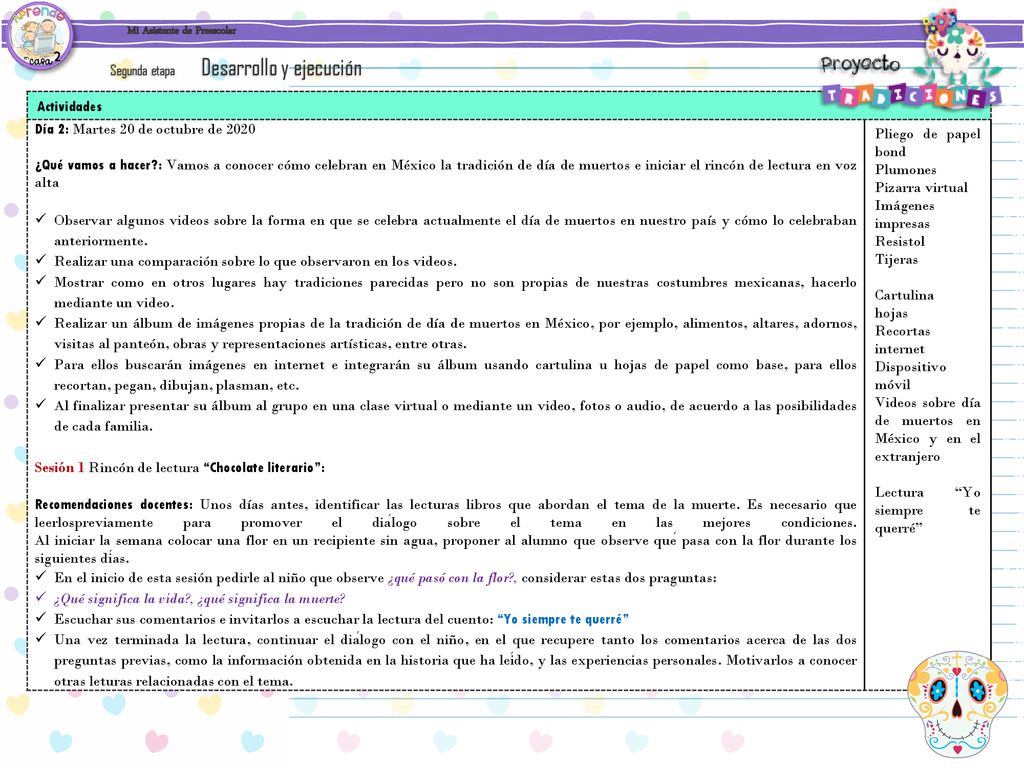Click the "Recomendaciones docentes:" label
Screen dimensions: 1024x768
click(x=114, y=505)
